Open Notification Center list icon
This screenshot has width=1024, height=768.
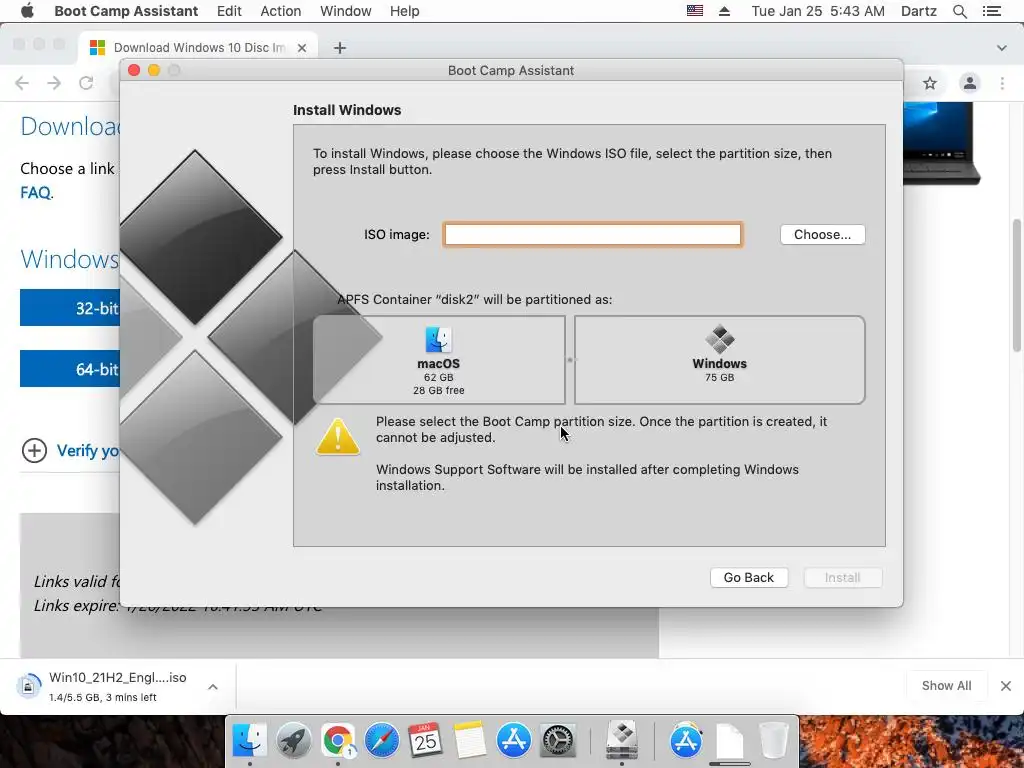tap(992, 11)
